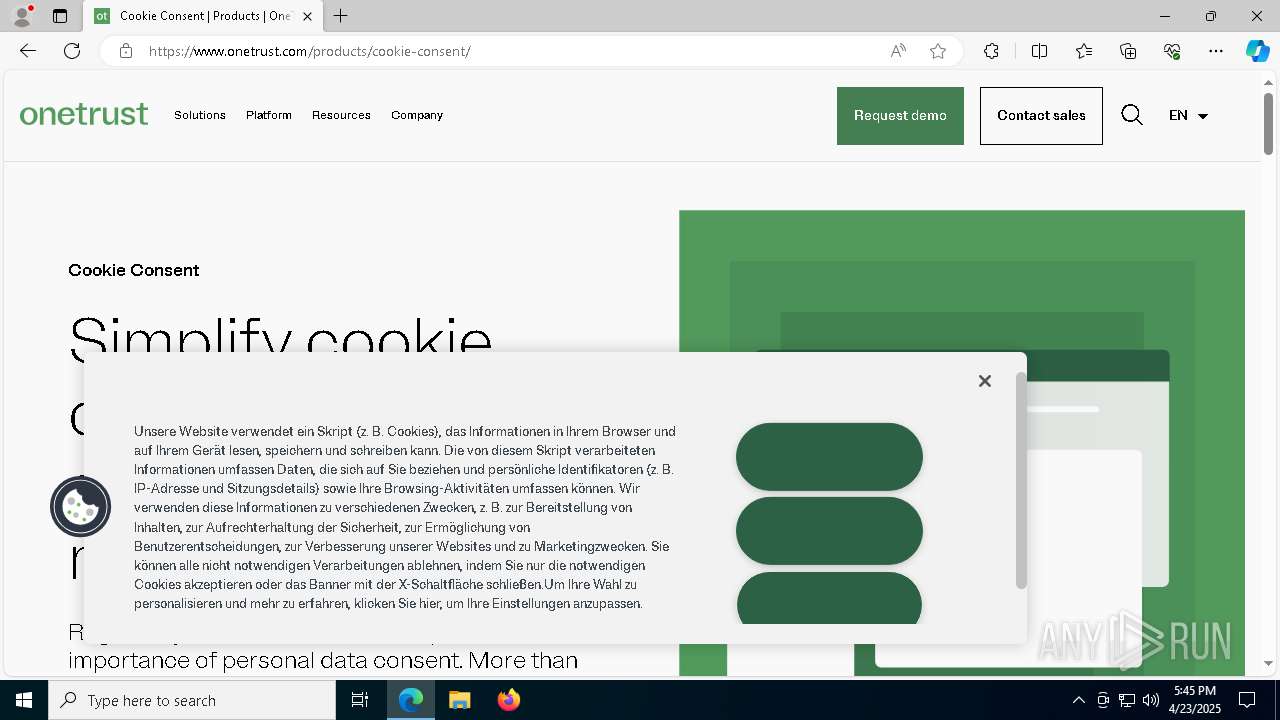Close the cookie banner with X

(x=985, y=381)
